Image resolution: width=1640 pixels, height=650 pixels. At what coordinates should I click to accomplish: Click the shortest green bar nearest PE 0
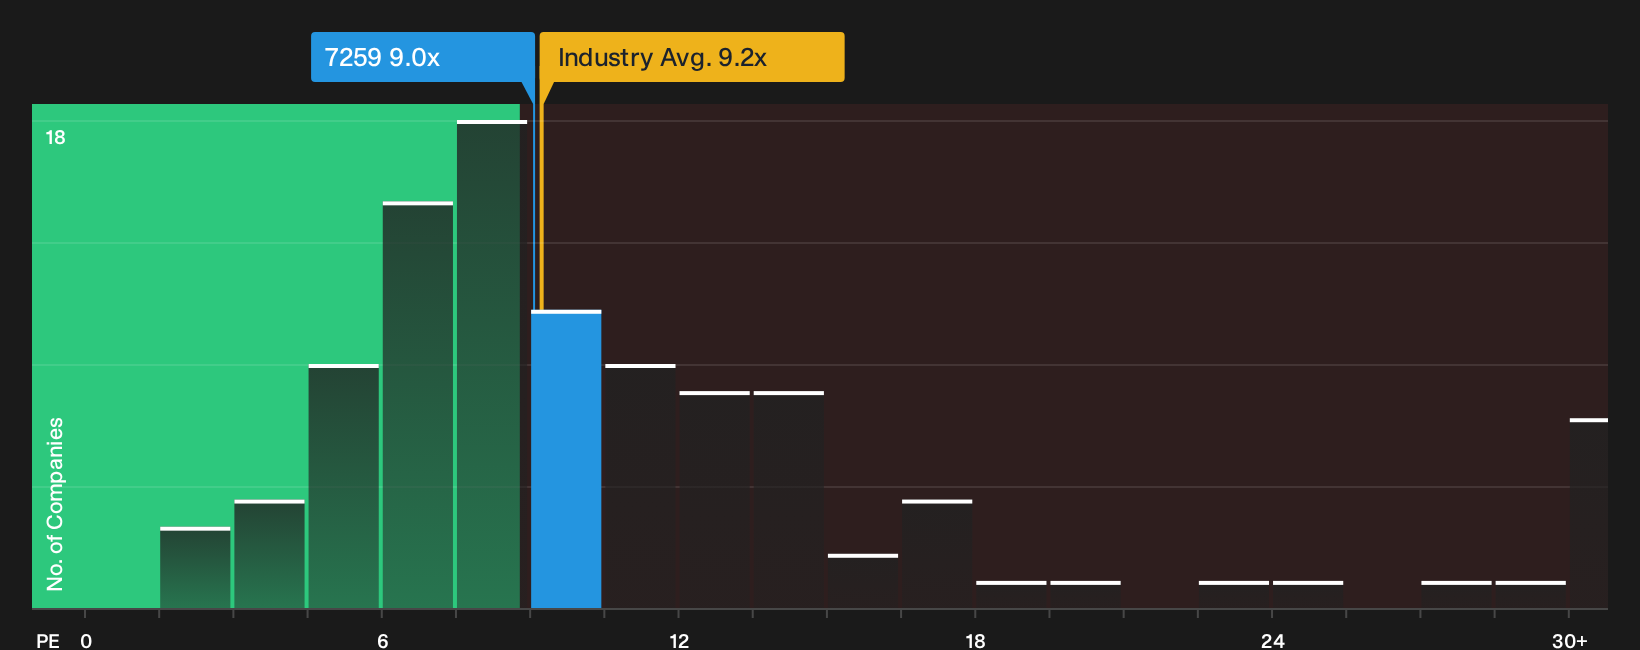(x=195, y=568)
